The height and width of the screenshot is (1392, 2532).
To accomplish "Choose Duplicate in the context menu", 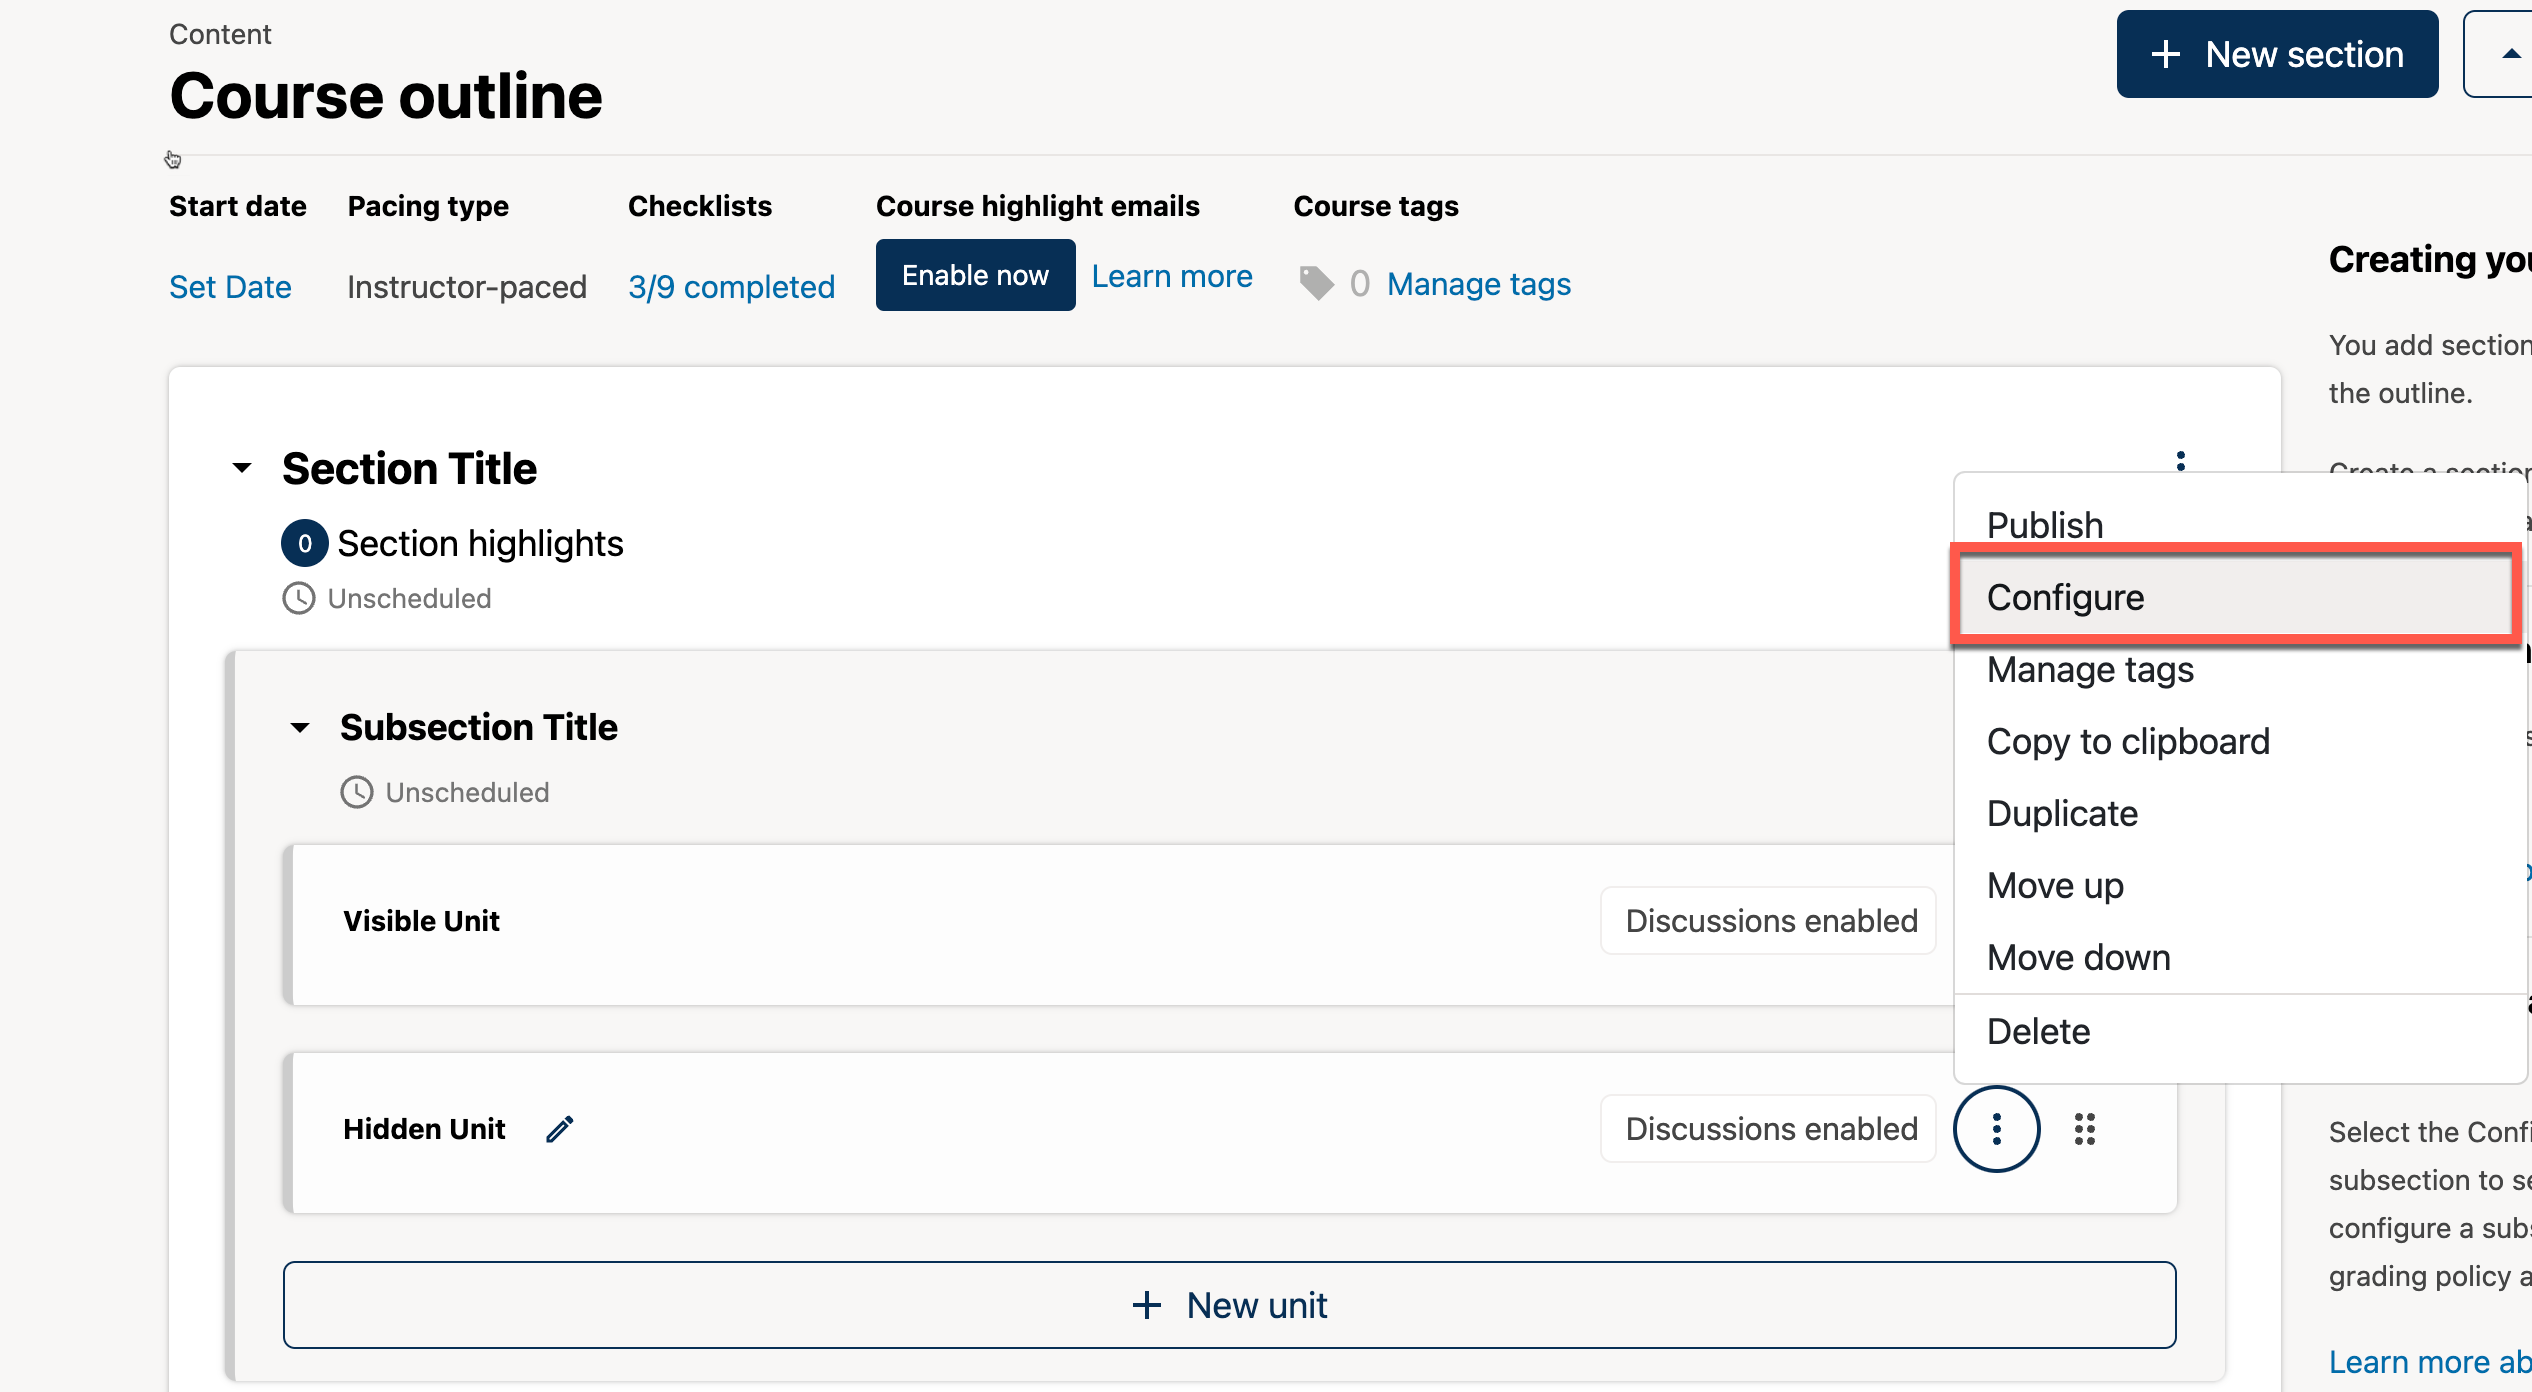I will click(2062, 813).
